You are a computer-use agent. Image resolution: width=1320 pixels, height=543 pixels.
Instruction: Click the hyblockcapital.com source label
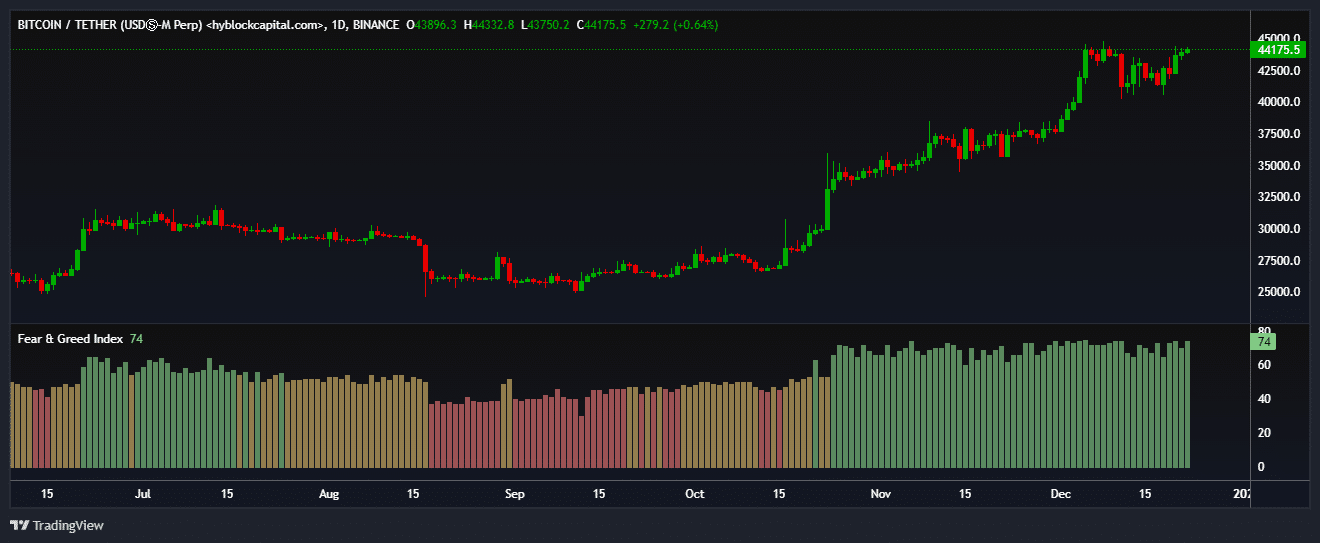263,24
